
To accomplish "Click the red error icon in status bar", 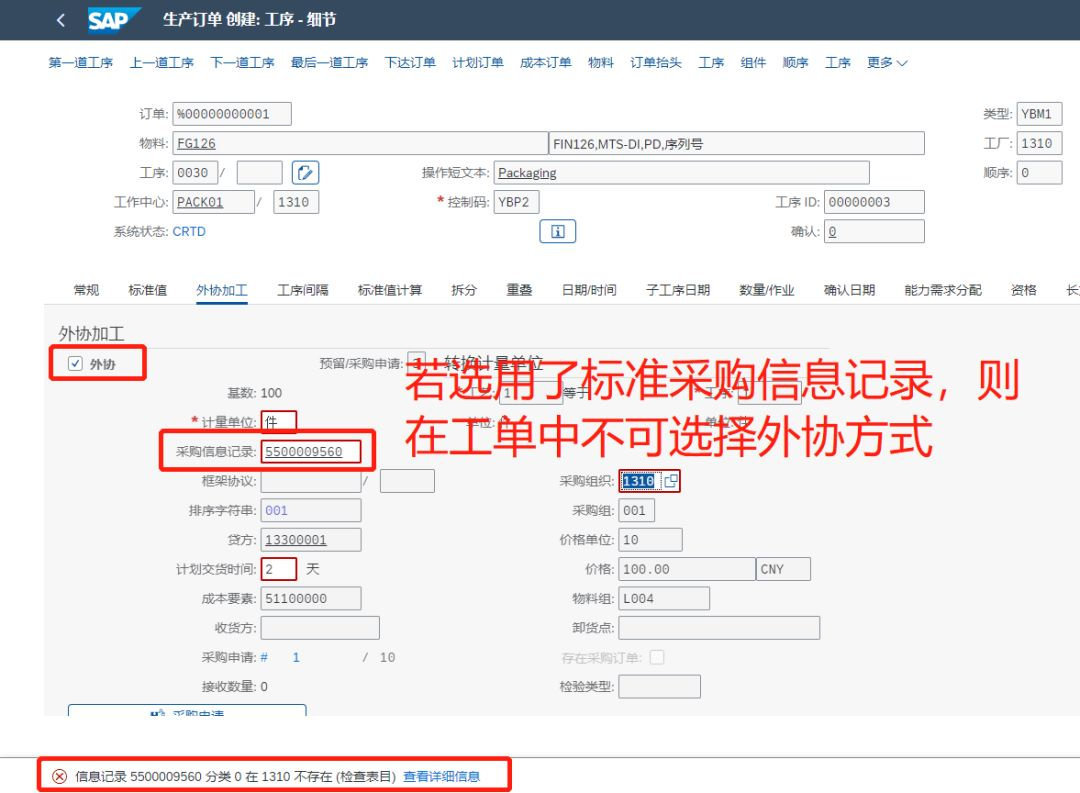I will click(59, 777).
